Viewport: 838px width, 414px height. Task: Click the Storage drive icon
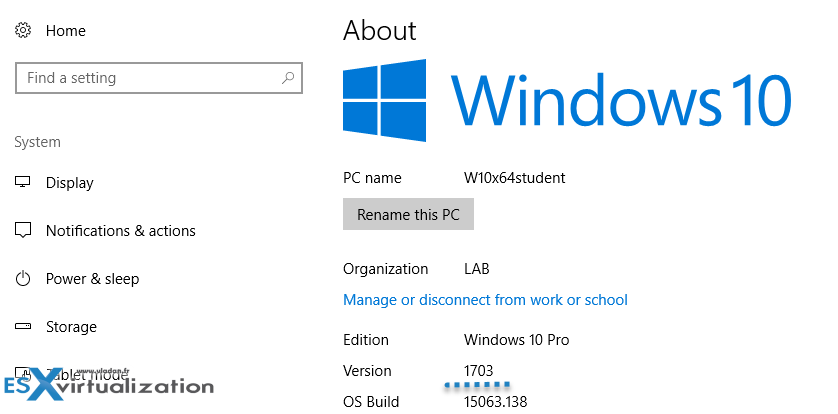coord(23,326)
